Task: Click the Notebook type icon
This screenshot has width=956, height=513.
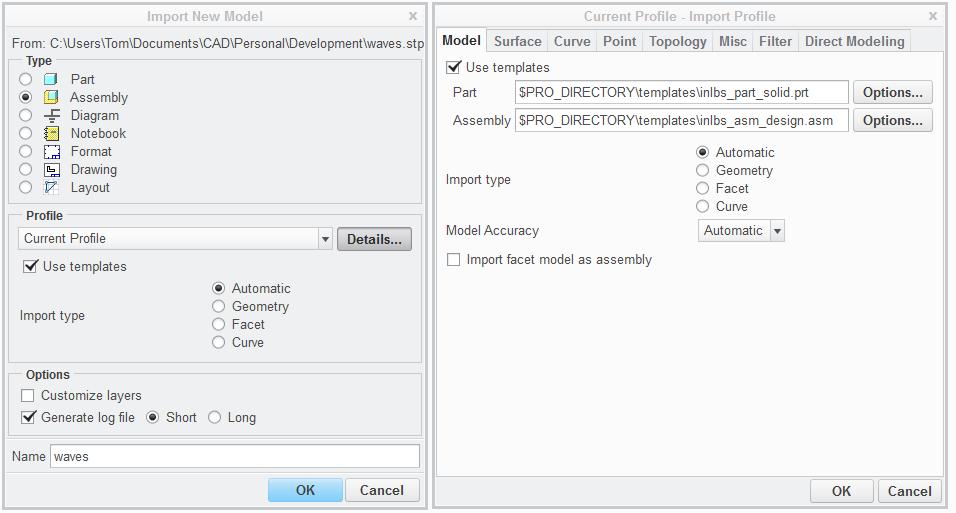Action: pos(51,134)
